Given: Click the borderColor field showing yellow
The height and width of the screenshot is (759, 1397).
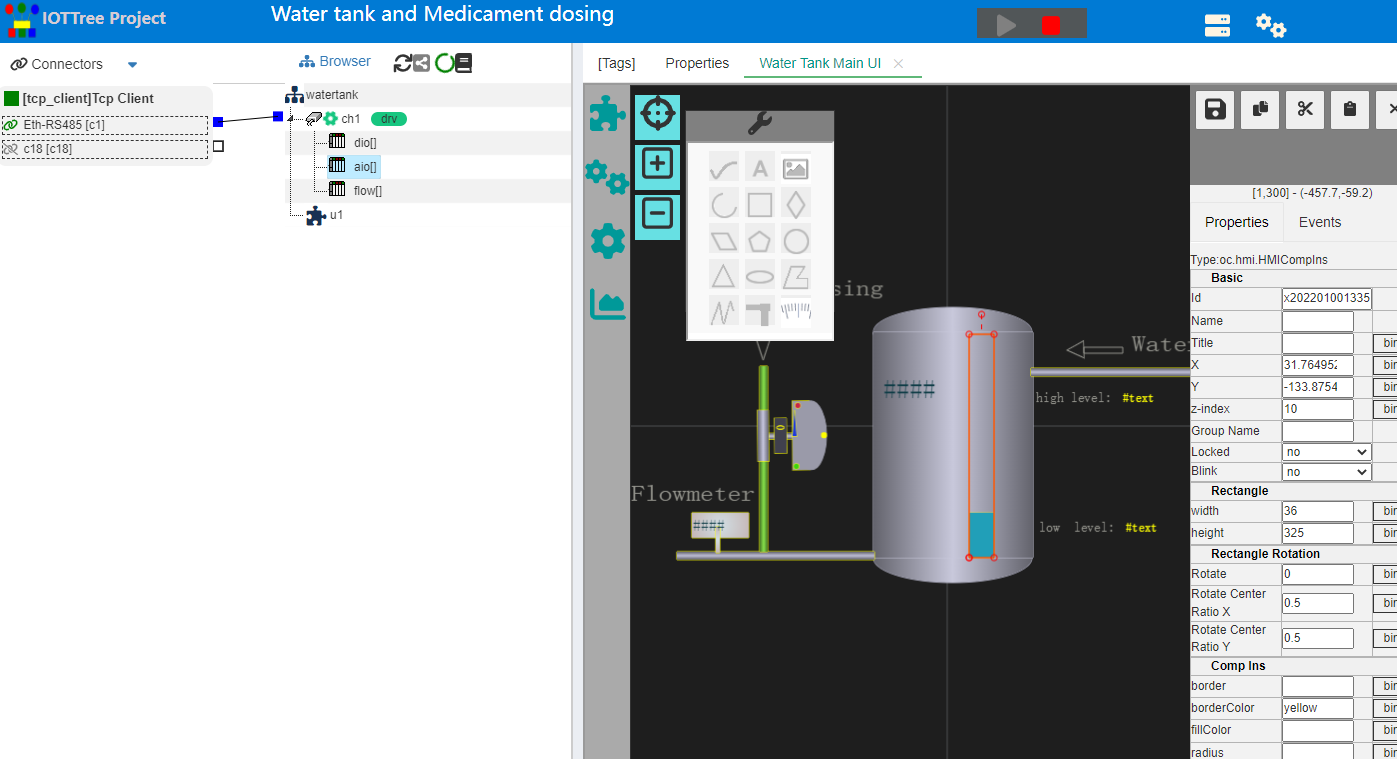Looking at the screenshot, I should (x=1318, y=709).
